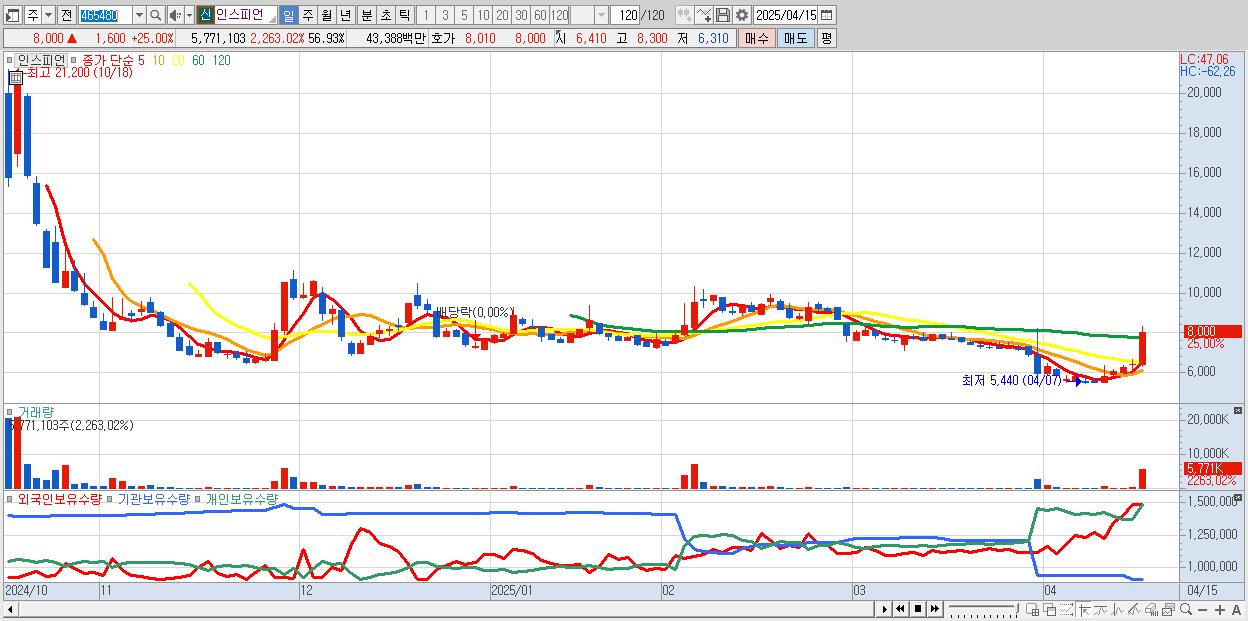Open the 주 mode dropdown arrow
1248x621 pixels.
48,15
